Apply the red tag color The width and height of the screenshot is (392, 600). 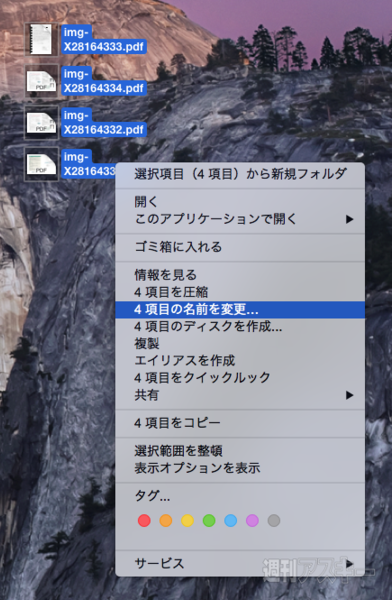(144, 520)
